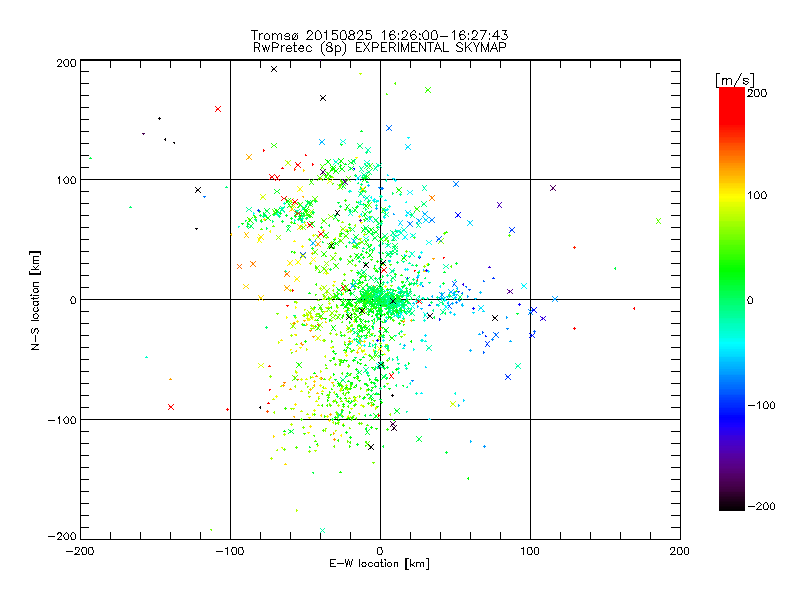Click the y-axis tick label -100
The image size is (800, 600).
click(x=62, y=420)
